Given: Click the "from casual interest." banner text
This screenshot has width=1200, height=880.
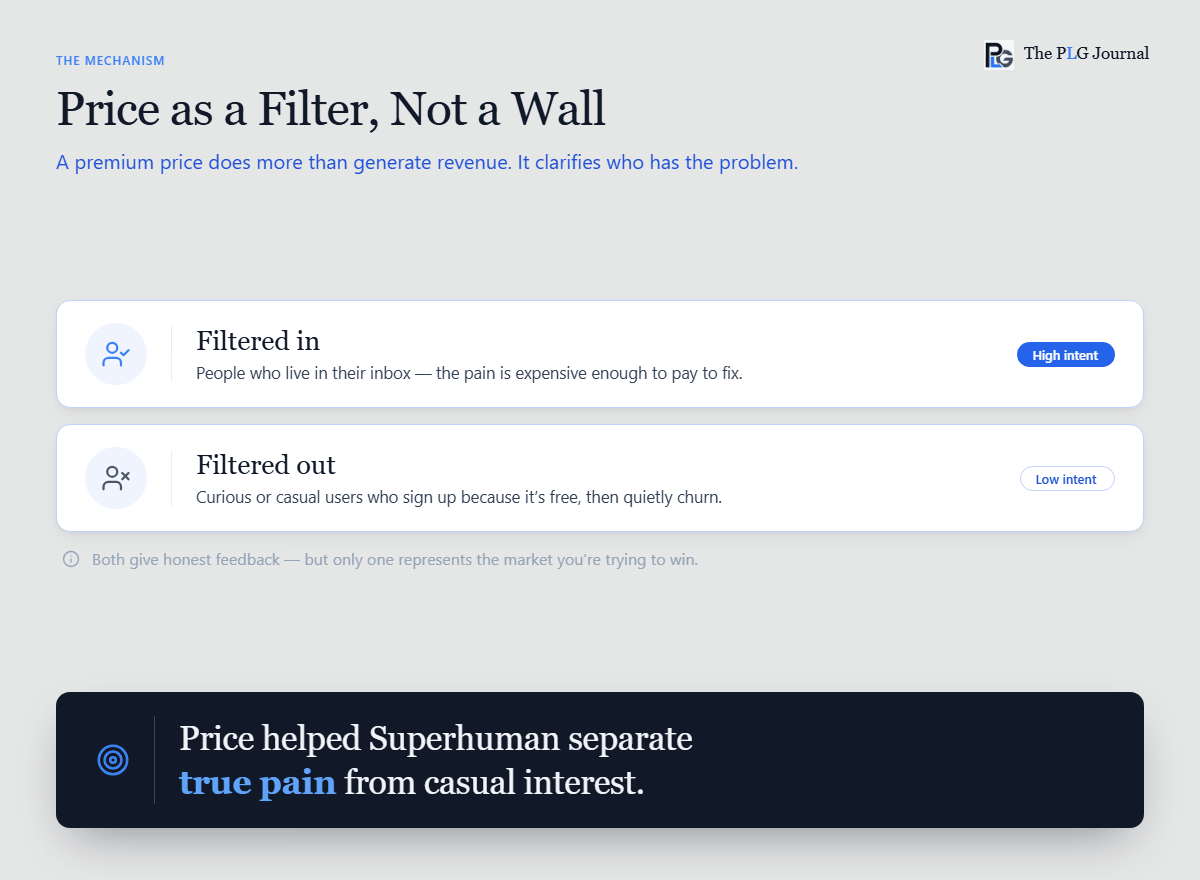Looking at the screenshot, I should click(494, 782).
